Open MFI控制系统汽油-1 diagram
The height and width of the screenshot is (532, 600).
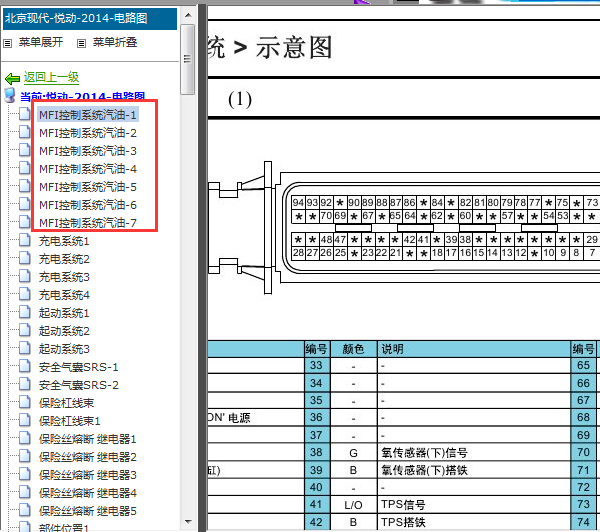click(88, 115)
